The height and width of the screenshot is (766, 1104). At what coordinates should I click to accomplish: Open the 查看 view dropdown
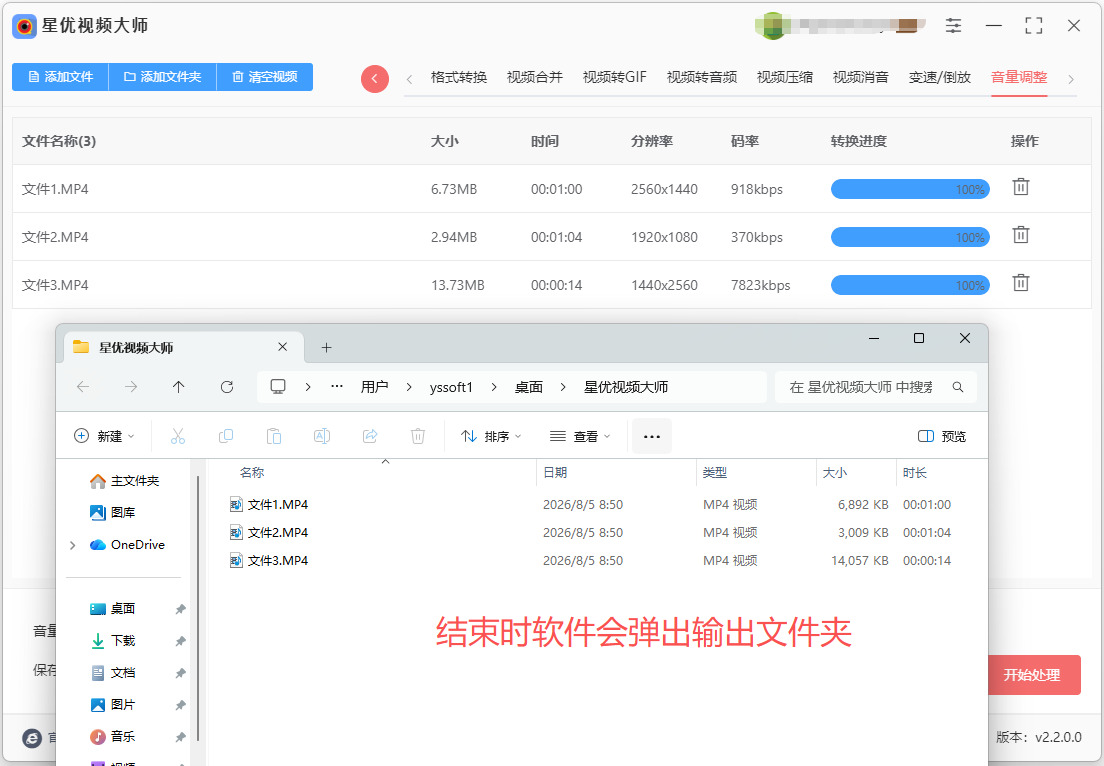tap(580, 437)
